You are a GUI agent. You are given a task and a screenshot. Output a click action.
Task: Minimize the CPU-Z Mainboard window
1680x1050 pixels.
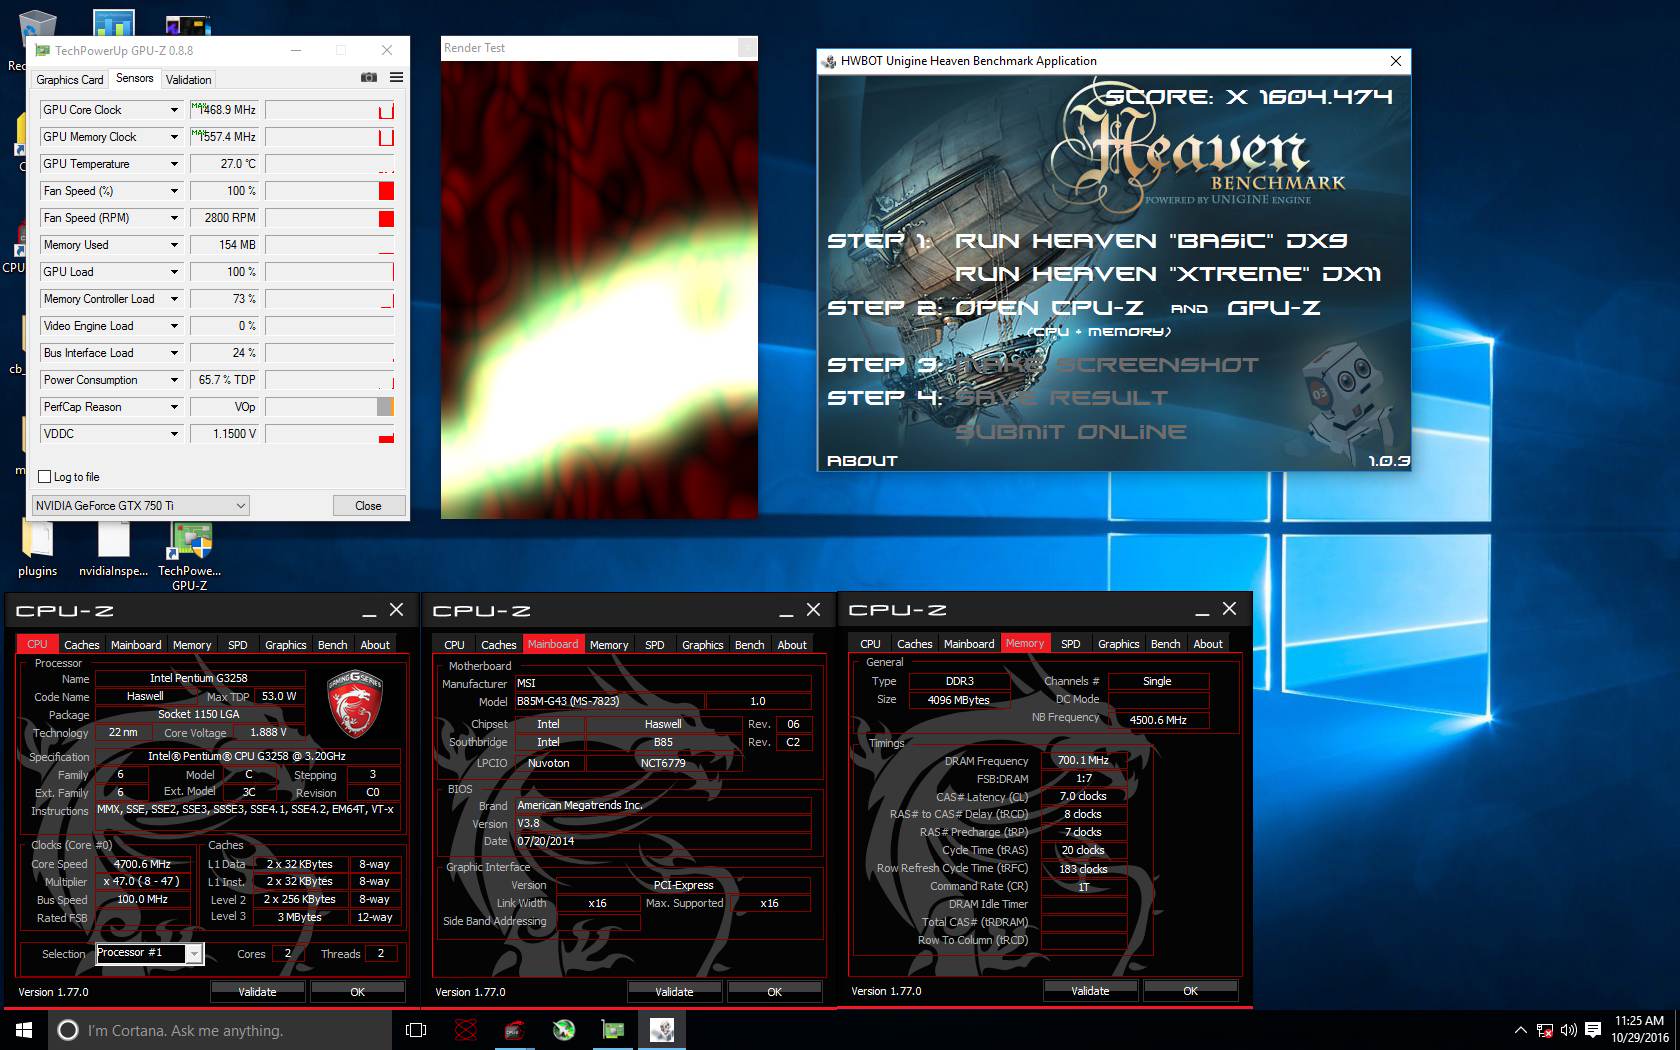(786, 610)
